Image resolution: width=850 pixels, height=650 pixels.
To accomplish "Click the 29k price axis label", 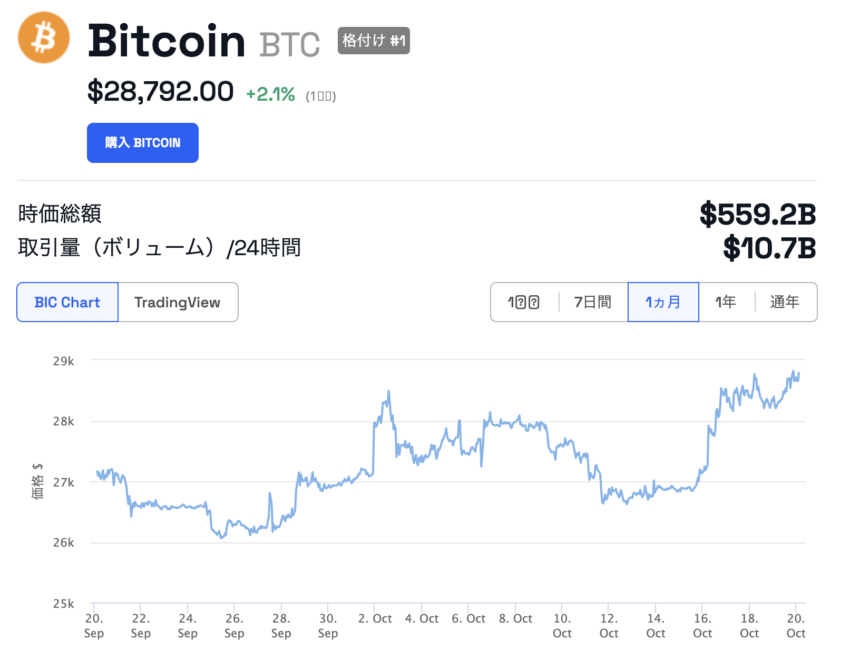I will 63,361.
